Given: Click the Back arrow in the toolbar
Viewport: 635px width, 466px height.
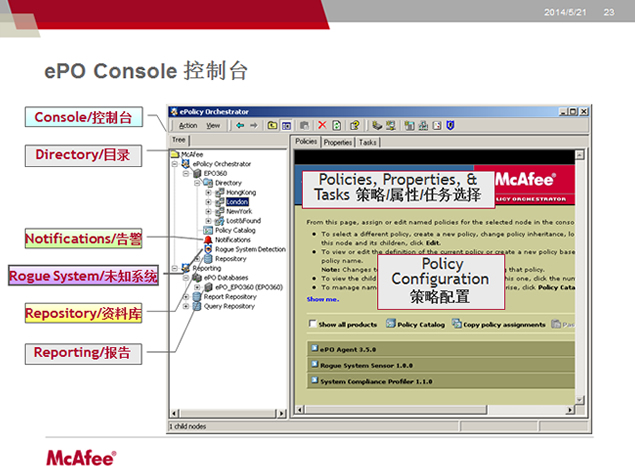Looking at the screenshot, I should [240, 126].
